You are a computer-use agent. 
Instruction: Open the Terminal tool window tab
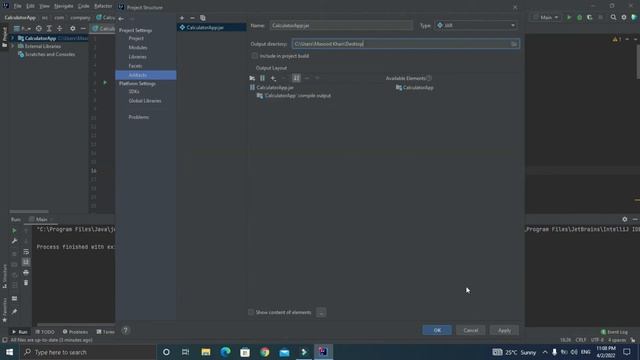tap(106, 332)
